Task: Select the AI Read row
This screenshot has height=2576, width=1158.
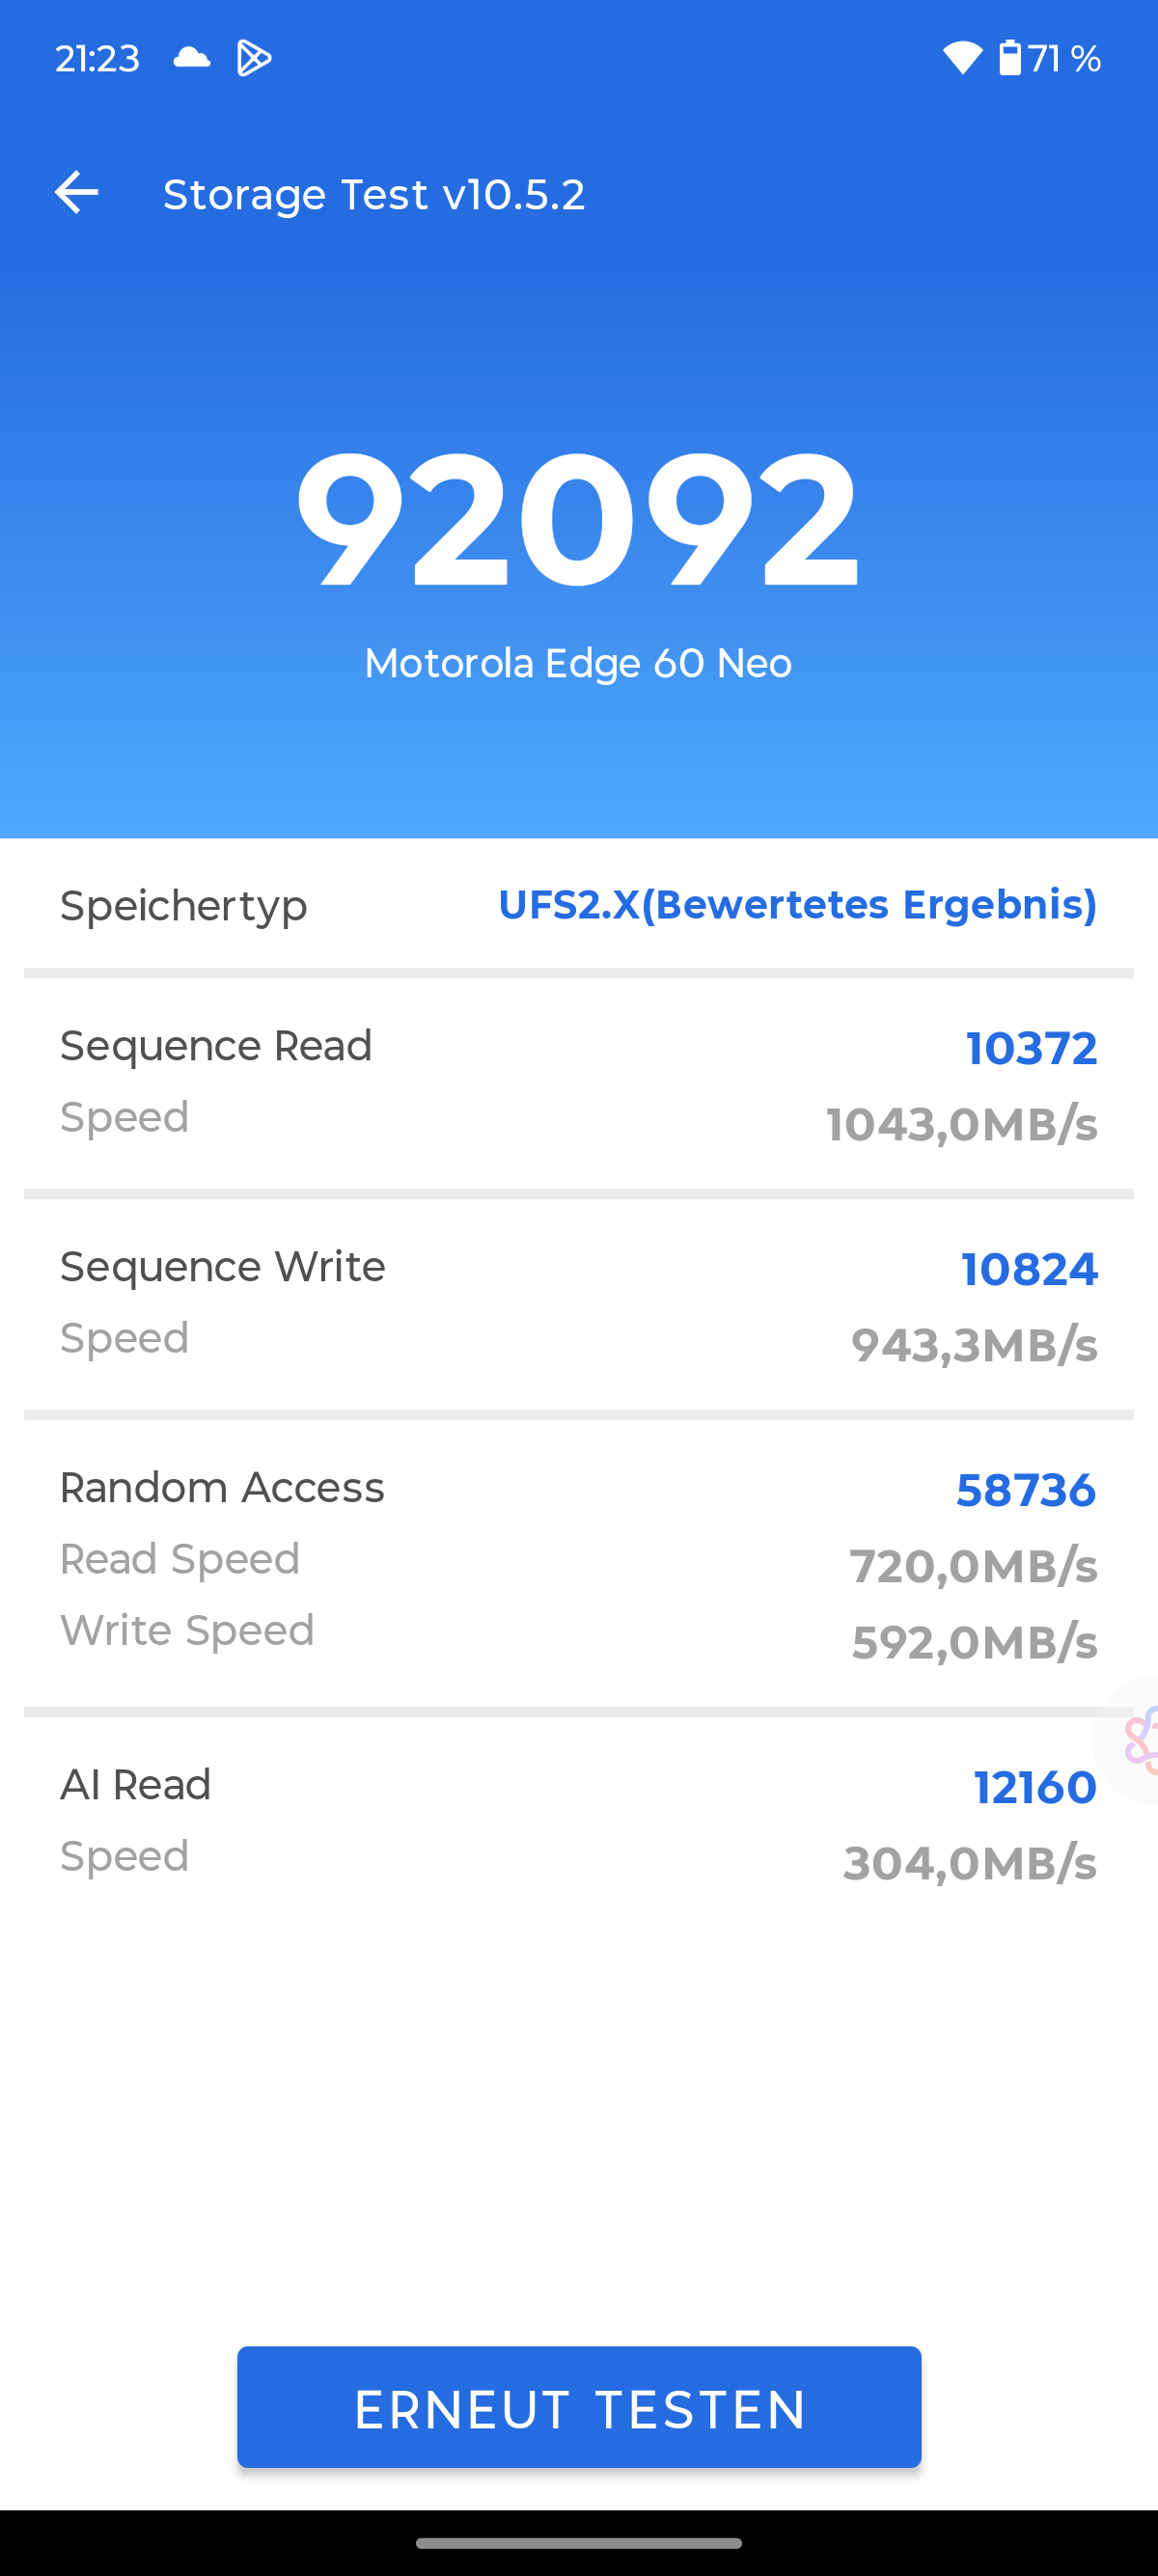Action: (578, 1820)
